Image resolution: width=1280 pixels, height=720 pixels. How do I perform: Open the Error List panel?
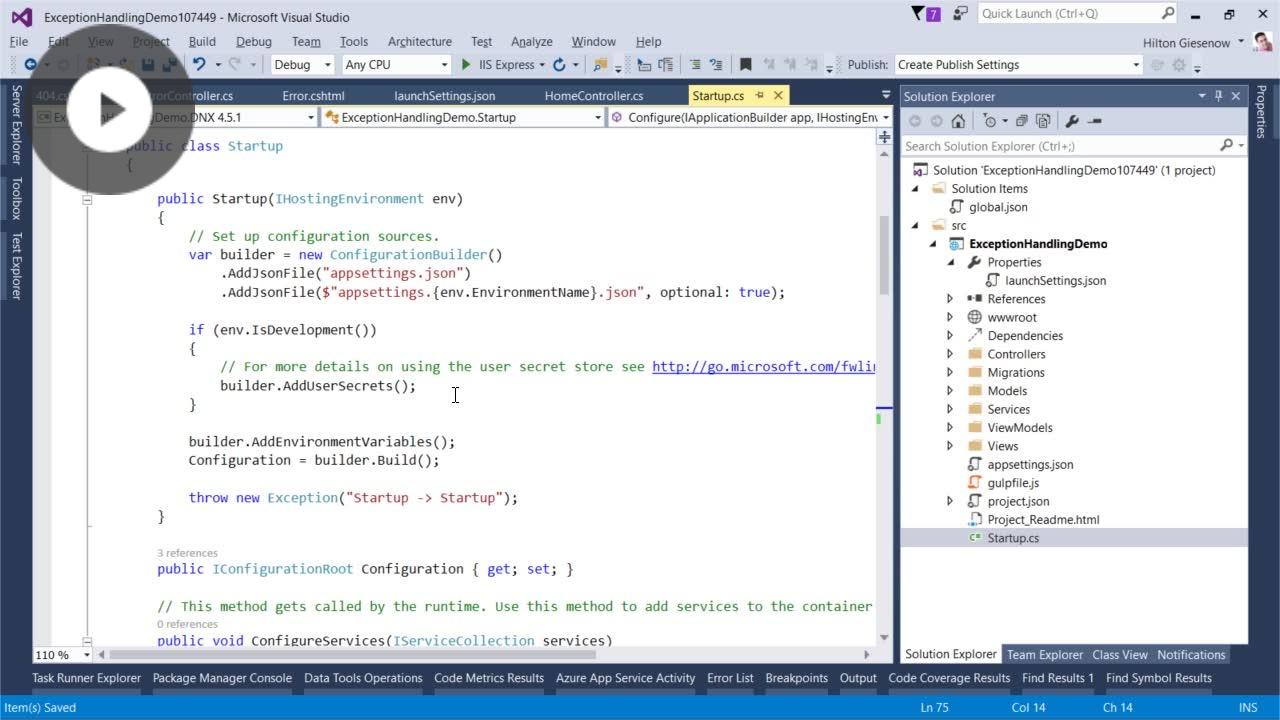730,678
